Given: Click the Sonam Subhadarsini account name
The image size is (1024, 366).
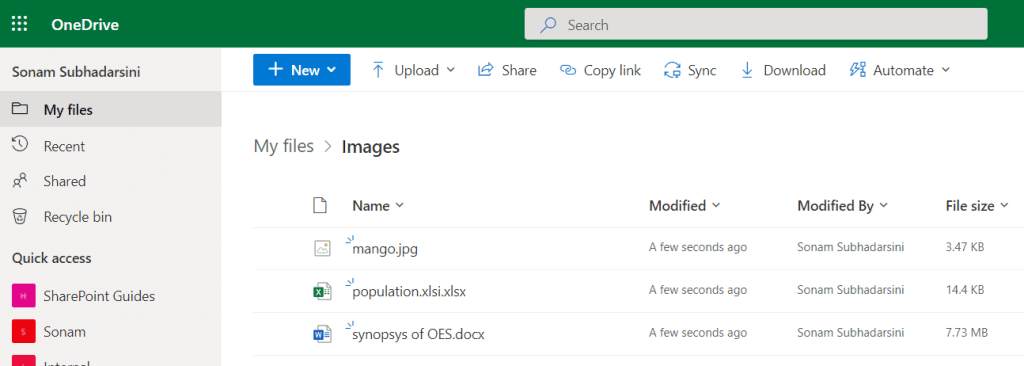Looking at the screenshot, I should pos(76,71).
